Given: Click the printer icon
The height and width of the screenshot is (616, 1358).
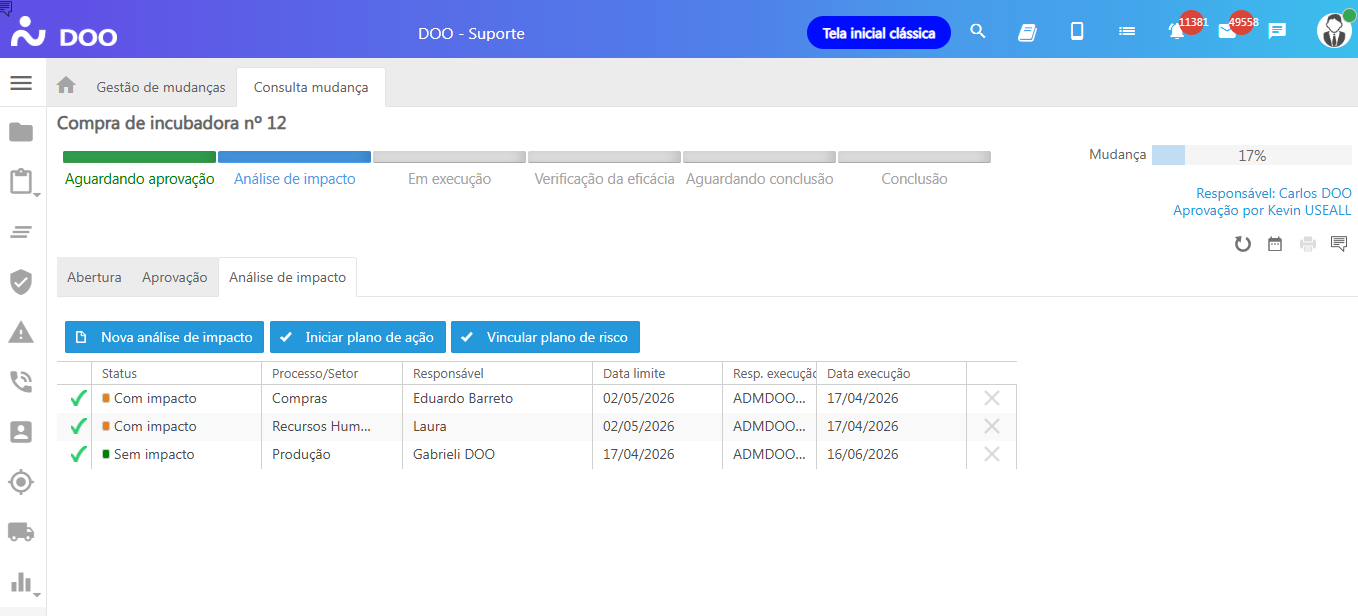Looking at the screenshot, I should point(1307,243).
